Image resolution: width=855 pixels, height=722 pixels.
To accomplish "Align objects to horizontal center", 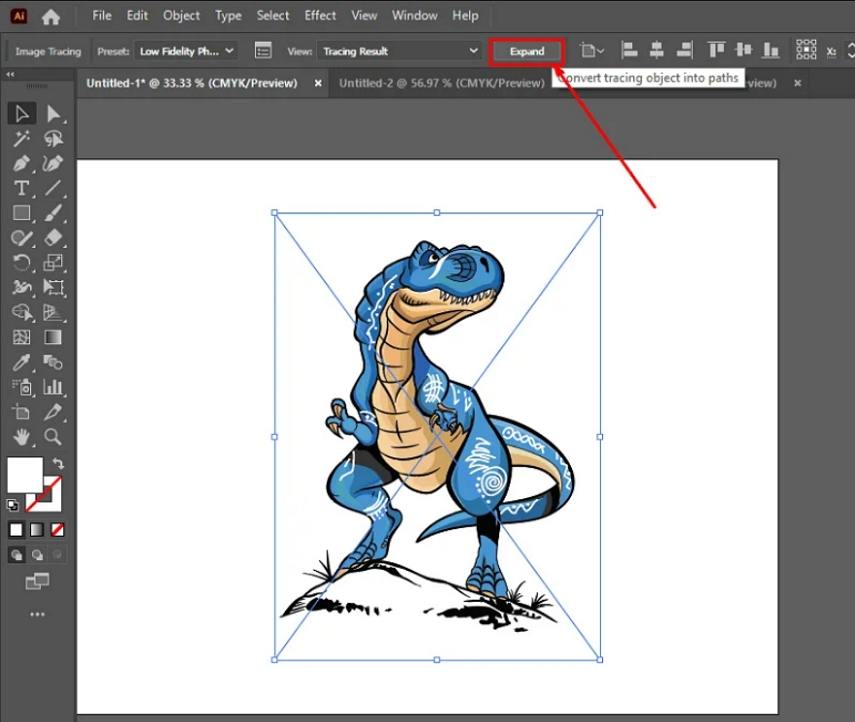I will point(657,48).
